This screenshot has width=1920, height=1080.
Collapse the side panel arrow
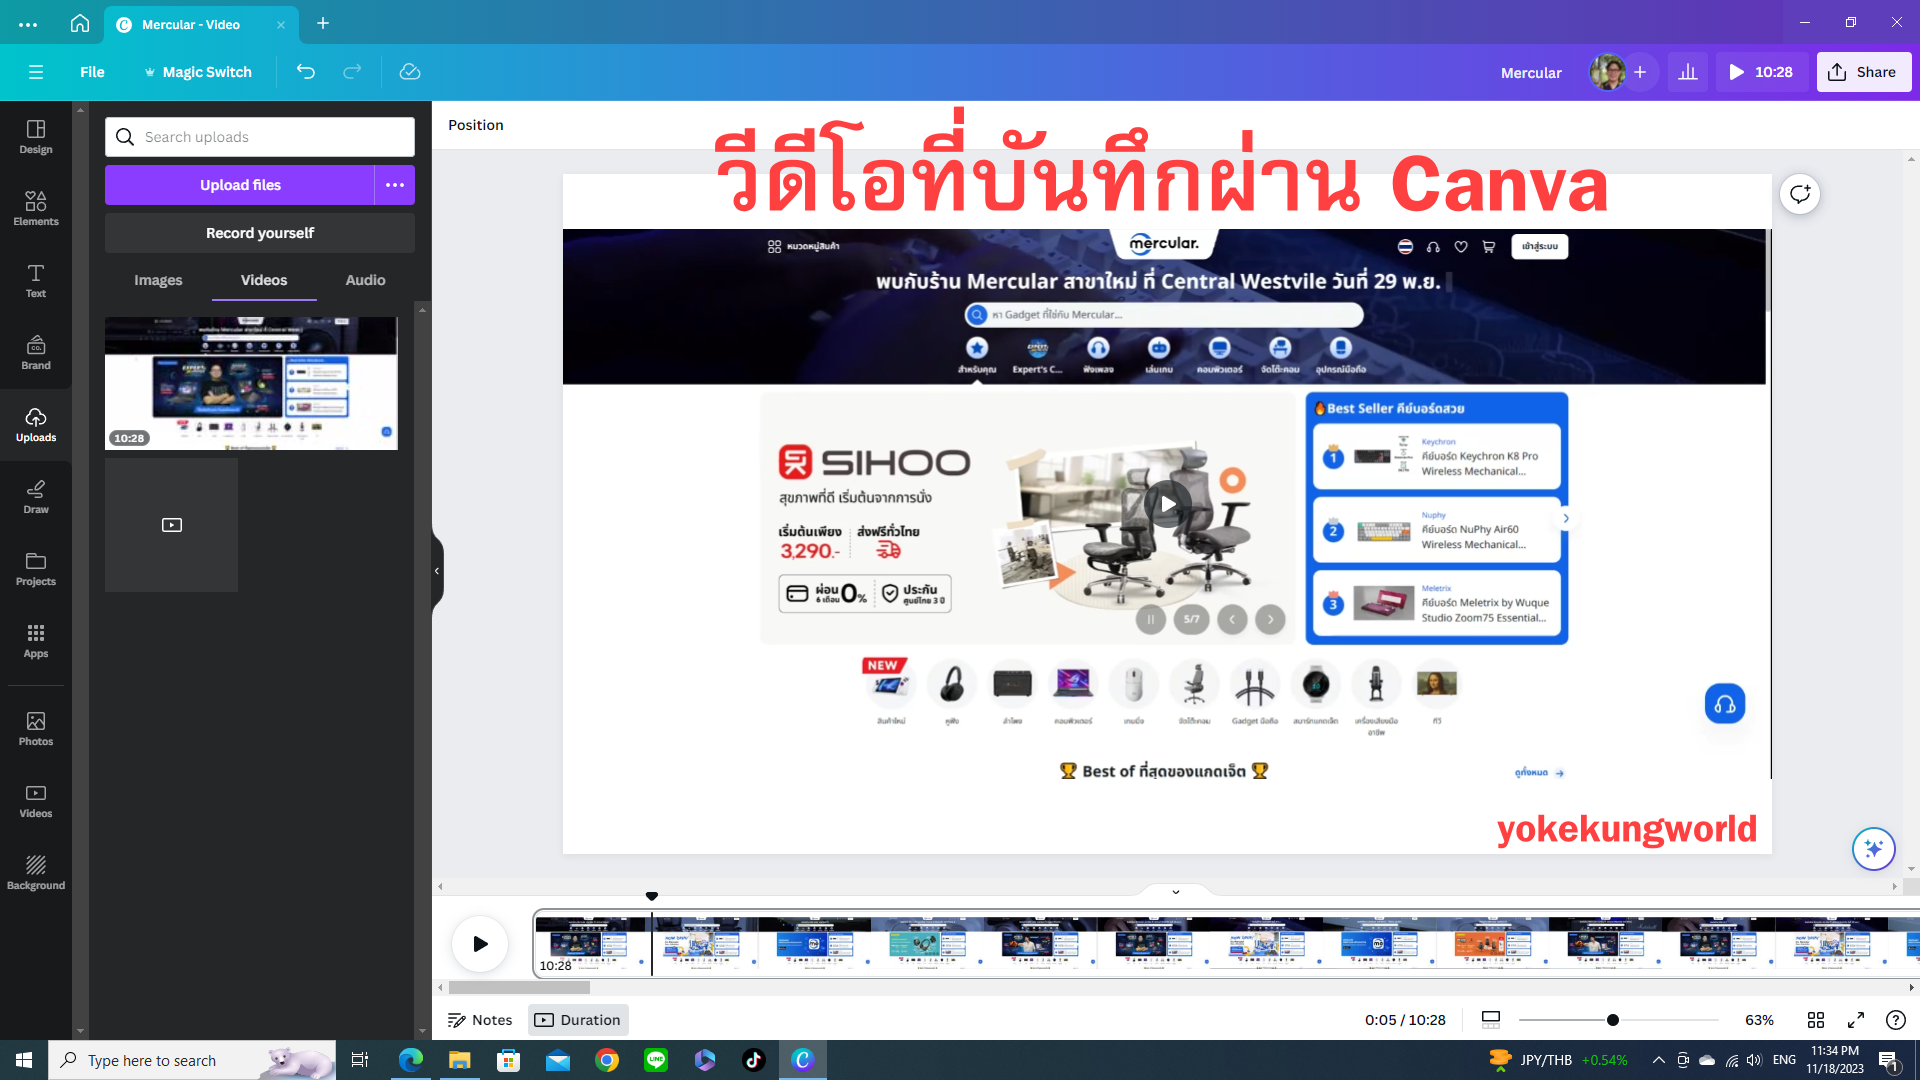click(x=437, y=571)
